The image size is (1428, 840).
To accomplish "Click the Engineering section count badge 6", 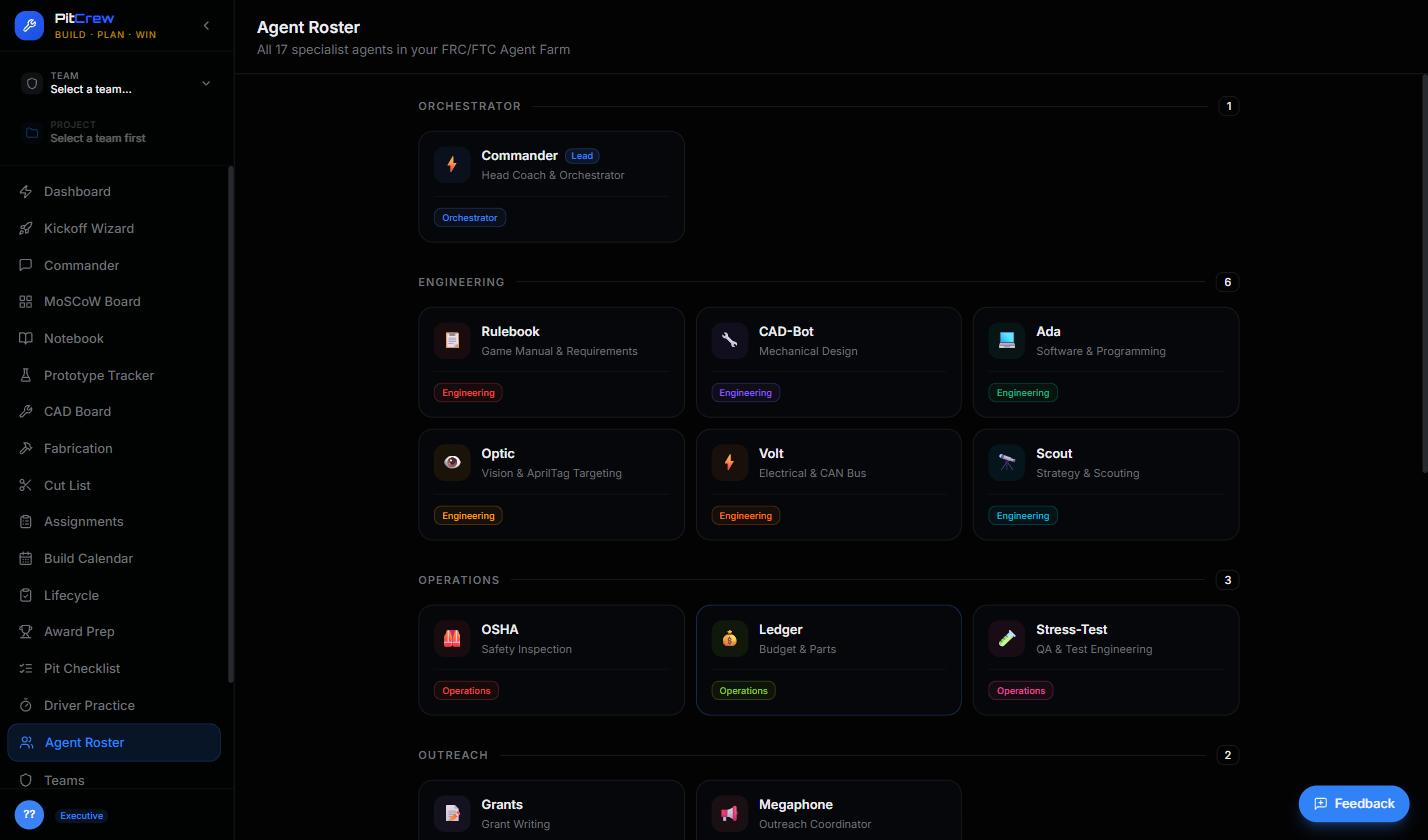I will [1228, 282].
